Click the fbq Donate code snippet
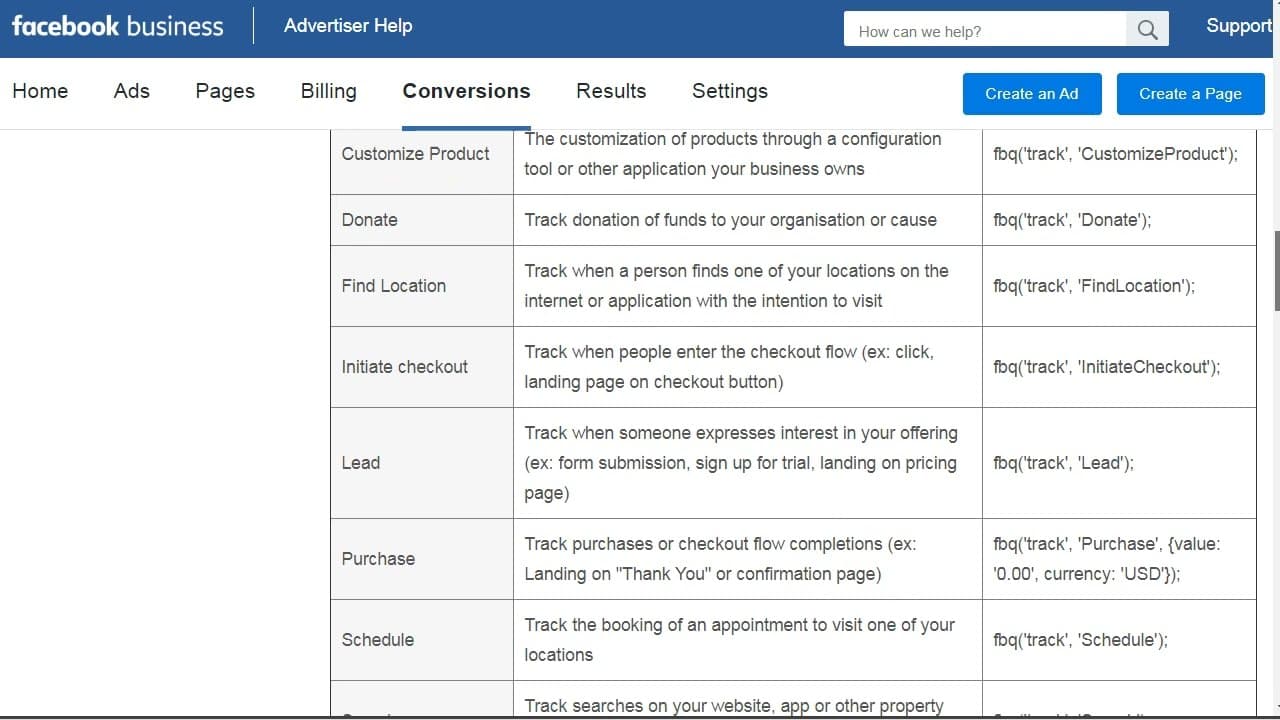Image resolution: width=1280 pixels, height=720 pixels. click(1072, 220)
